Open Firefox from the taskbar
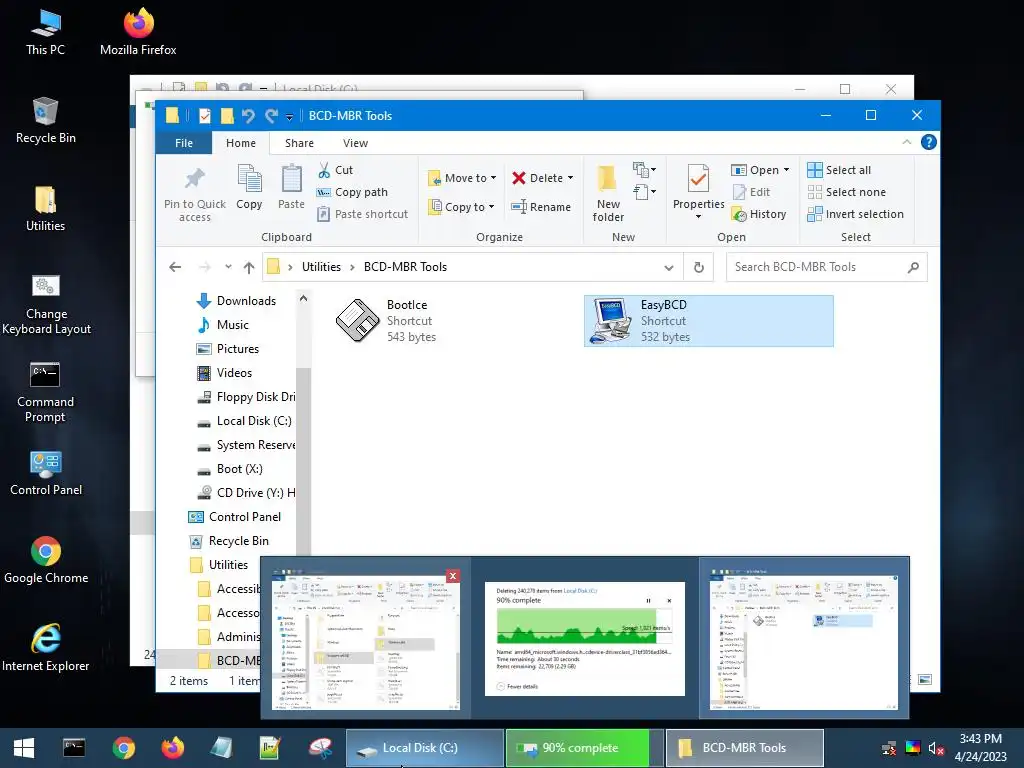 coord(172,748)
